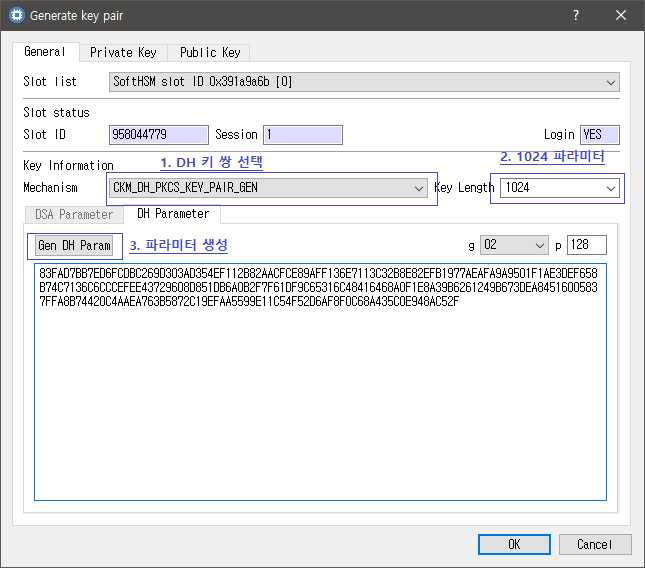The height and width of the screenshot is (568, 645).
Task: Click the Cancel button
Action: (595, 544)
